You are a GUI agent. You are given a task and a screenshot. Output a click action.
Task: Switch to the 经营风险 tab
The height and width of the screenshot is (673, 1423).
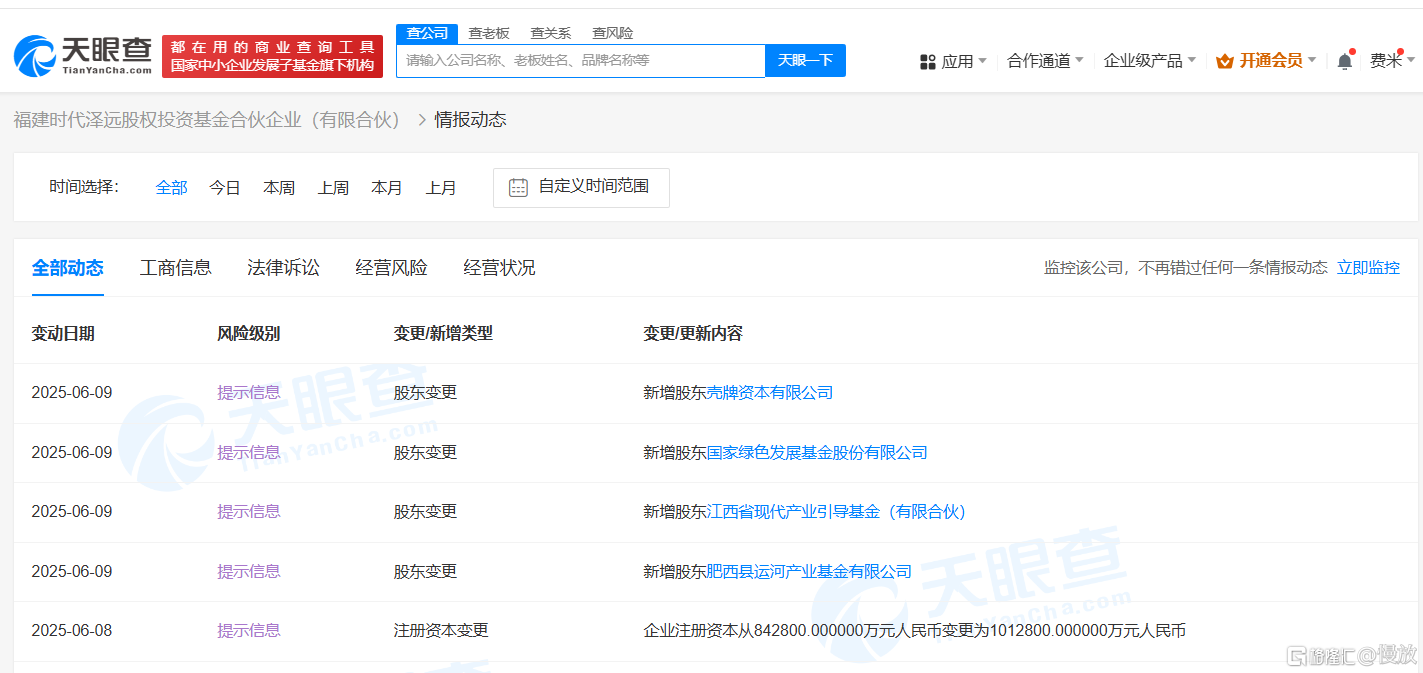[x=392, y=267]
